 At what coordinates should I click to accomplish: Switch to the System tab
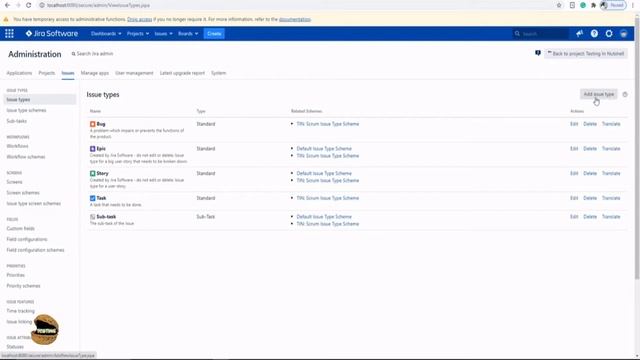(218, 73)
